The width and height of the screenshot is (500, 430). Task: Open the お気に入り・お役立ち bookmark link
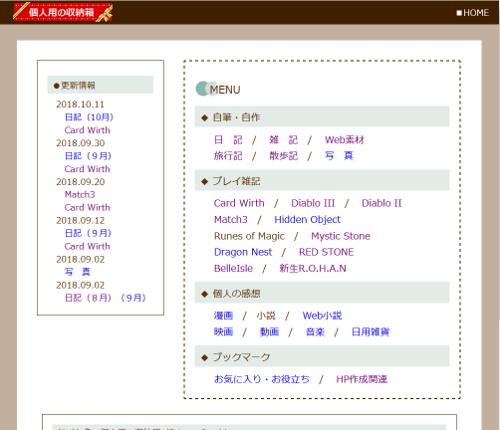[x=262, y=379]
